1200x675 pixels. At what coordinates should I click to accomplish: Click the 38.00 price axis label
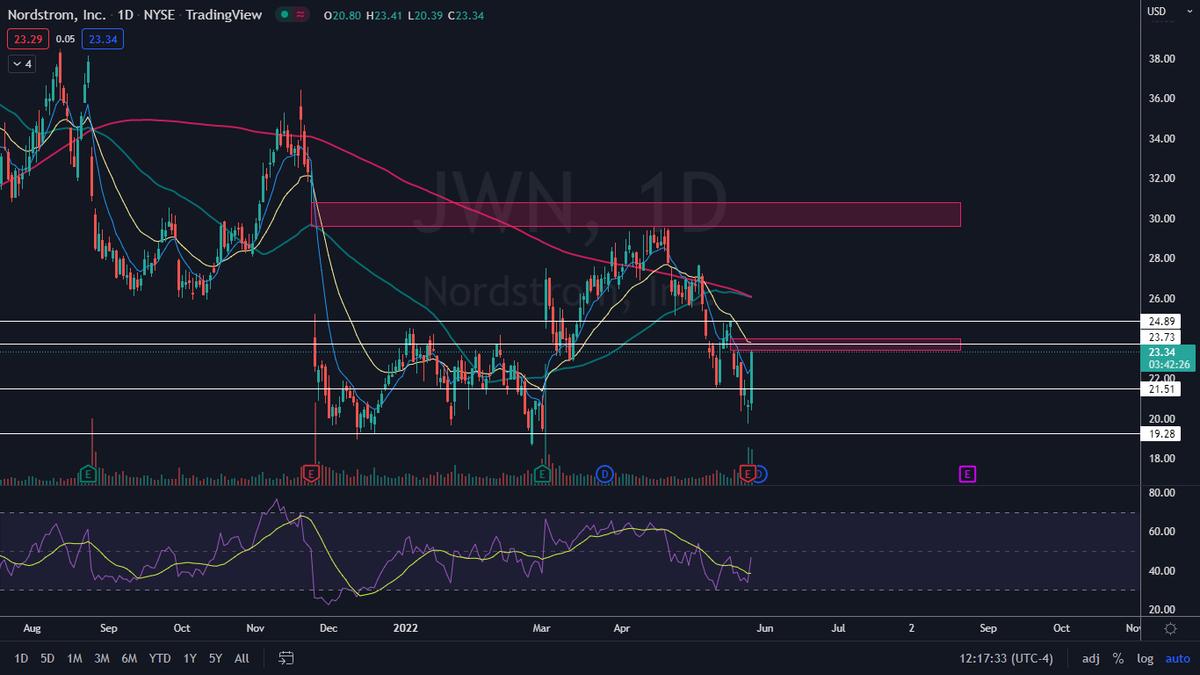tap(1161, 59)
